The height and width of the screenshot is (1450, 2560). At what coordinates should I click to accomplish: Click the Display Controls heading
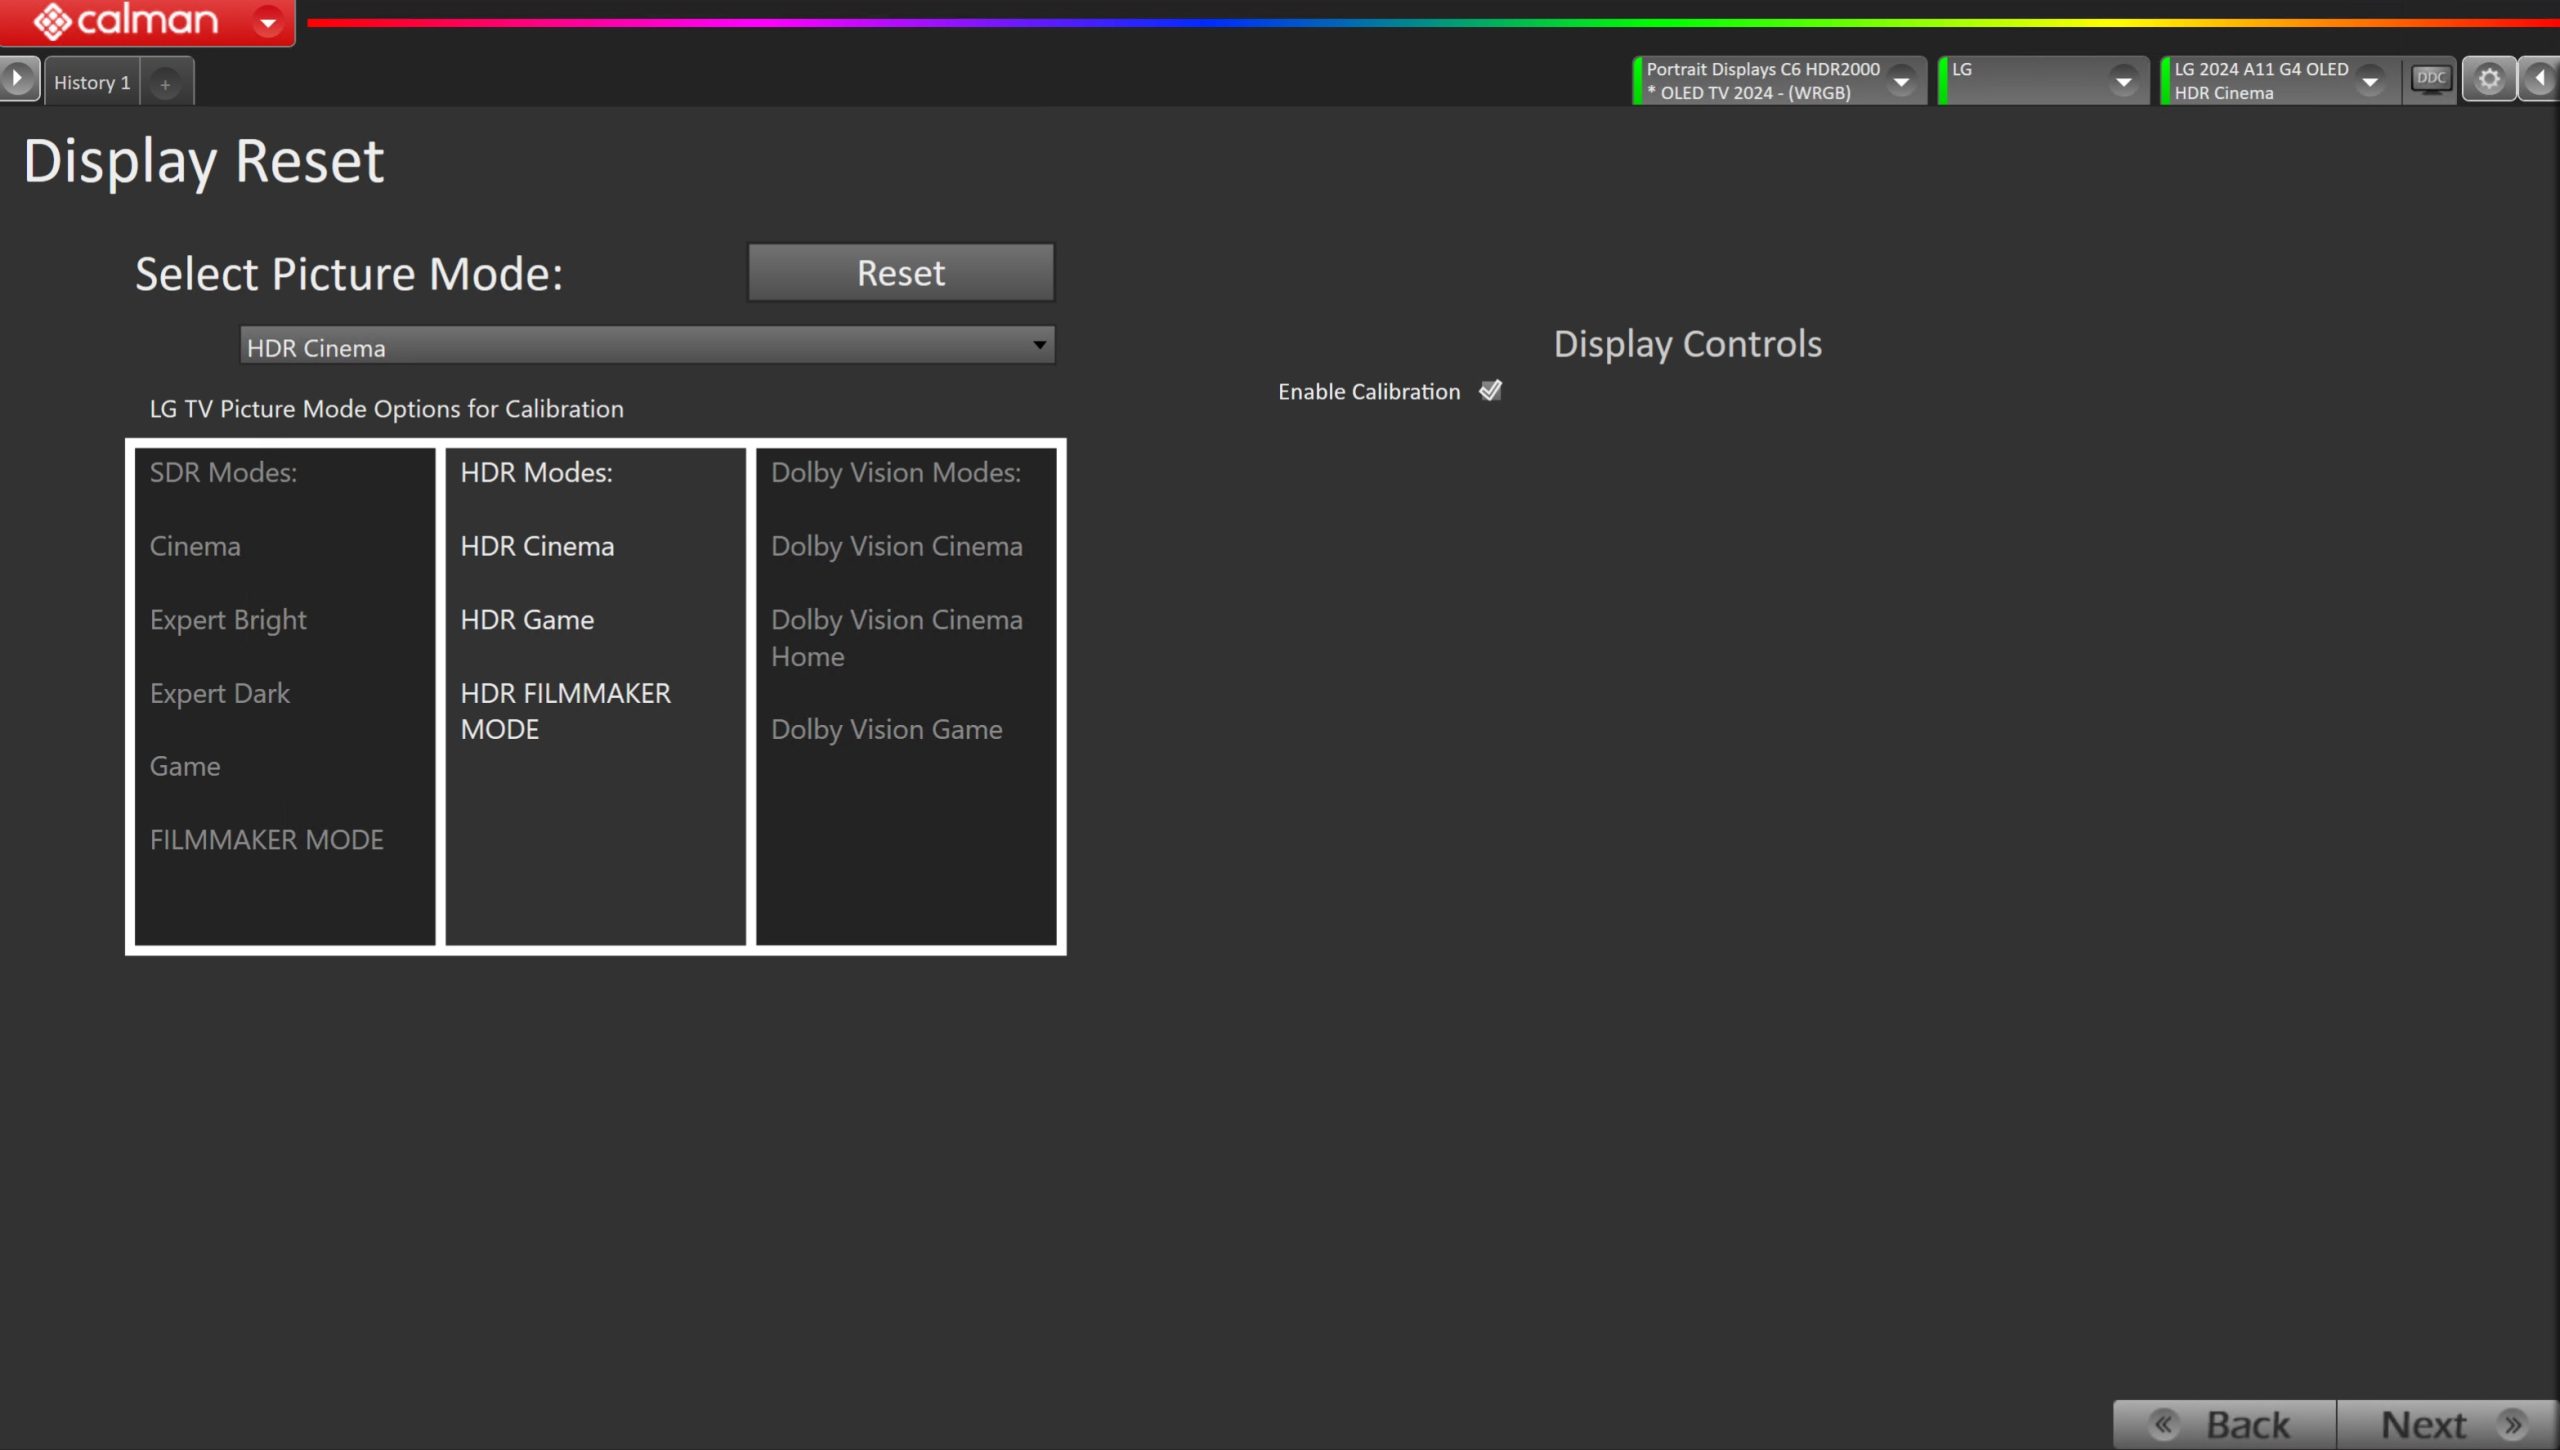[x=1688, y=344]
